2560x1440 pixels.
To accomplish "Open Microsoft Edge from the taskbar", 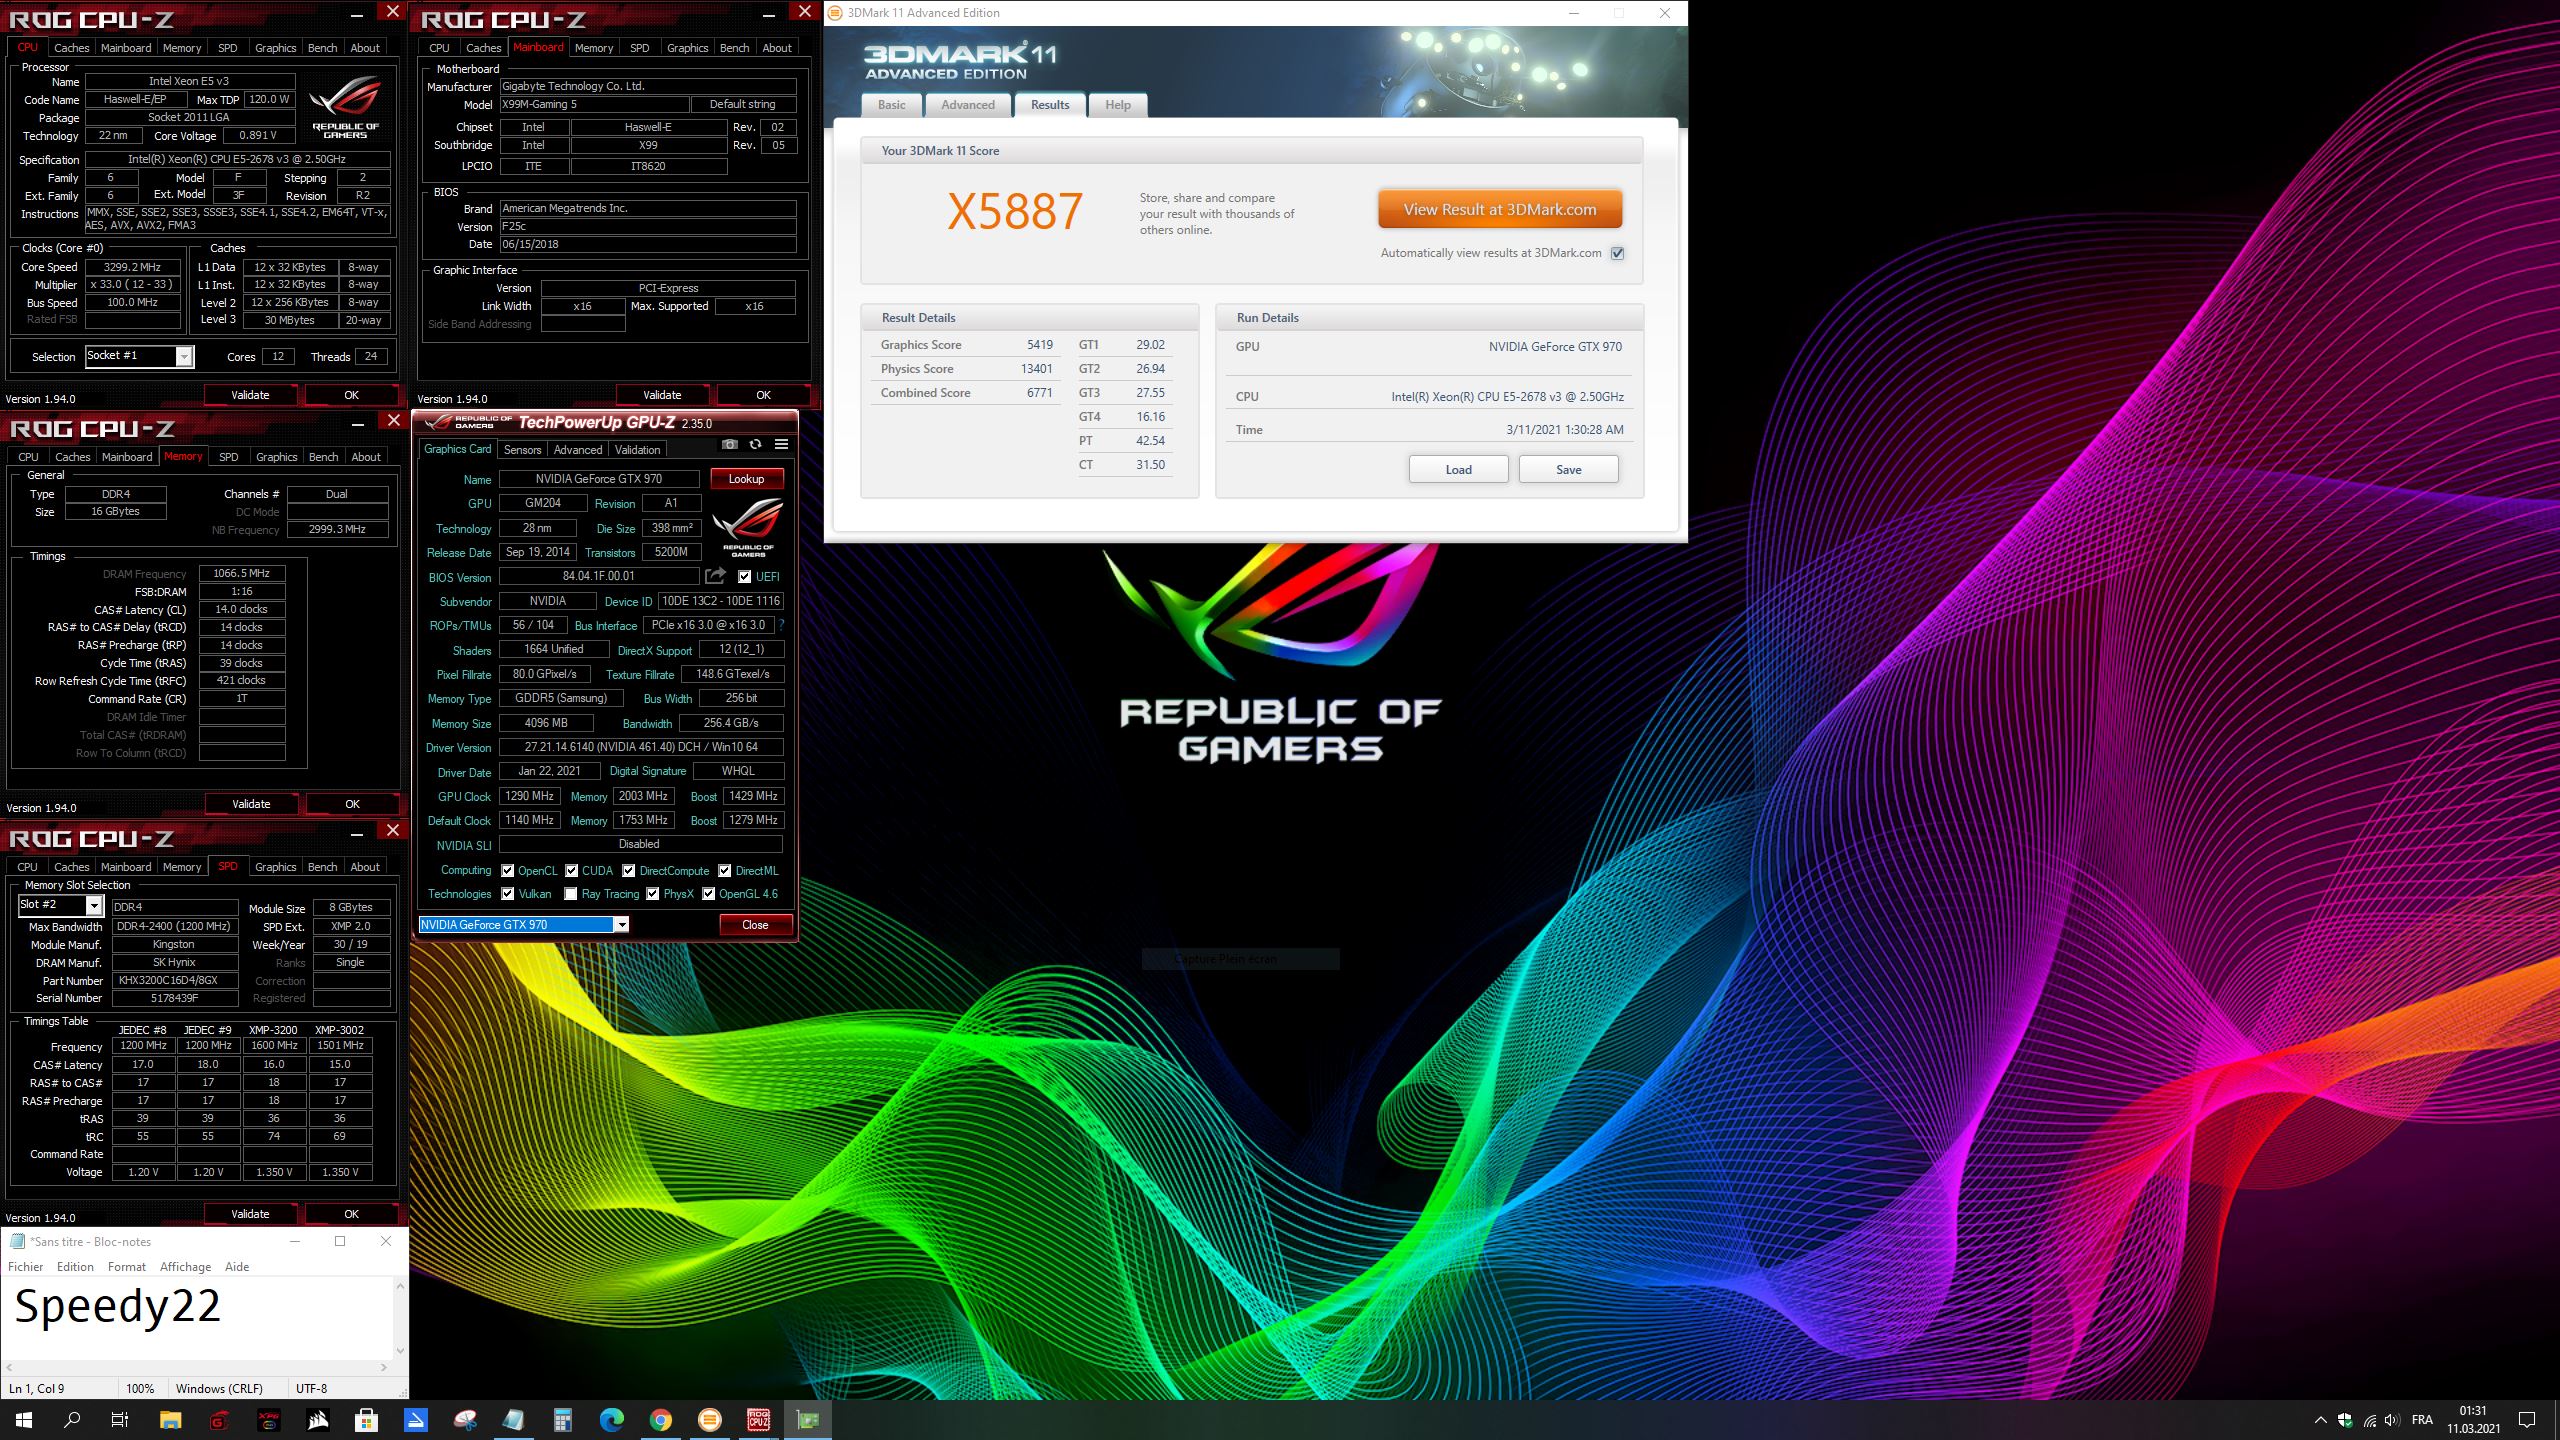I will pos(611,1420).
